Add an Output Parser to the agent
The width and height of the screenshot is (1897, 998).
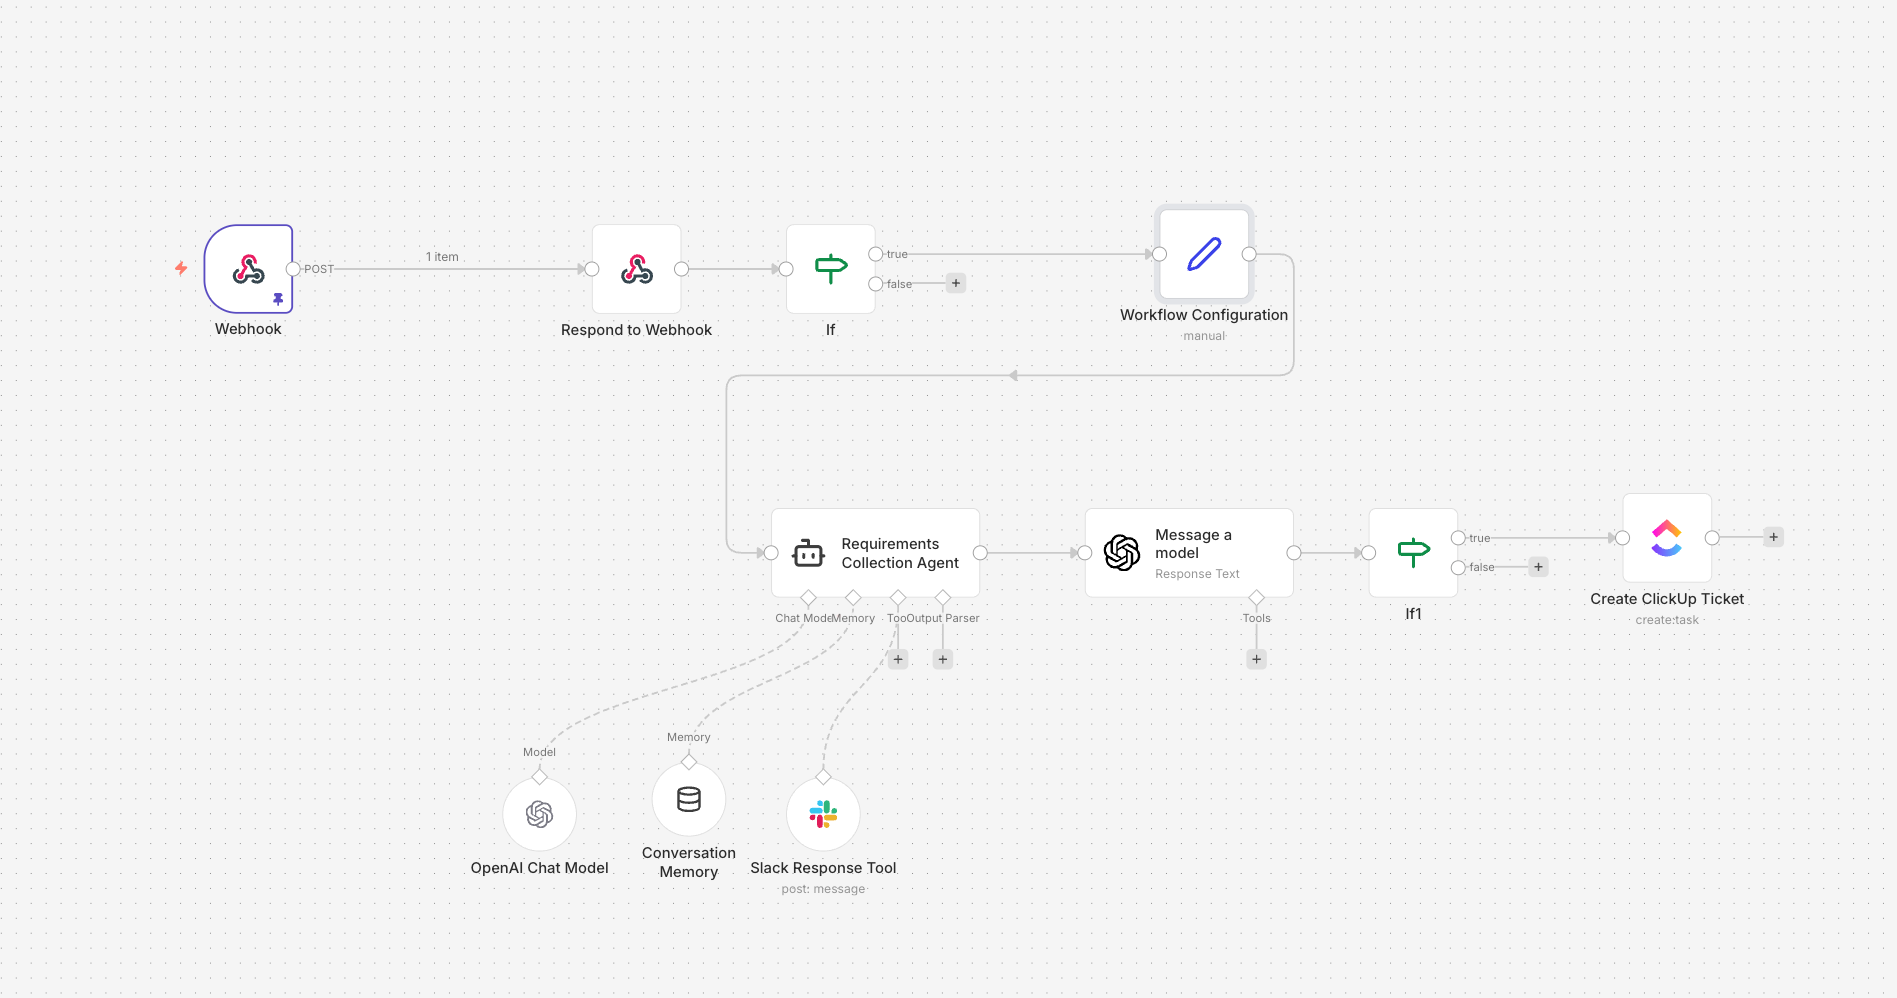[x=943, y=659]
